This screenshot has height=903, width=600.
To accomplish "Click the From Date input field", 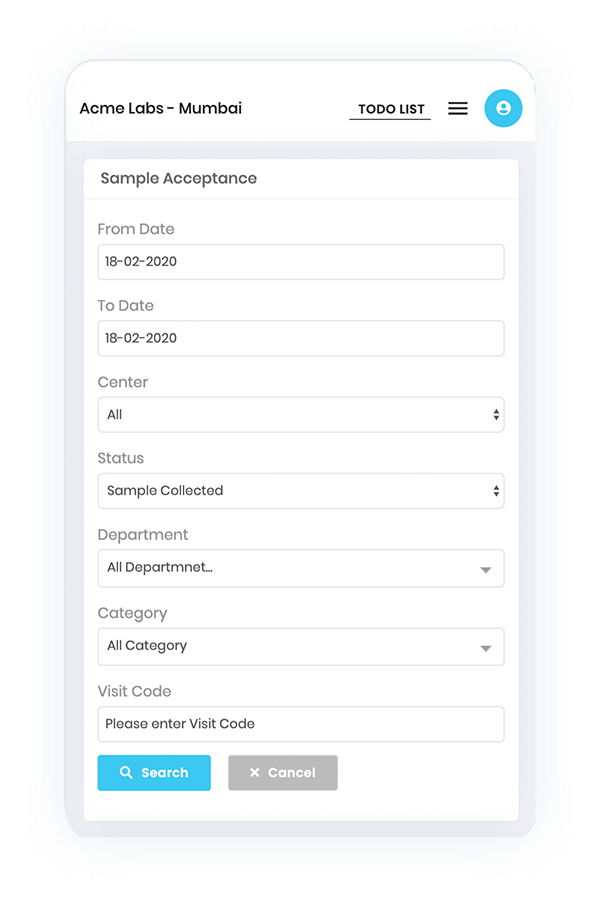I will (300, 262).
